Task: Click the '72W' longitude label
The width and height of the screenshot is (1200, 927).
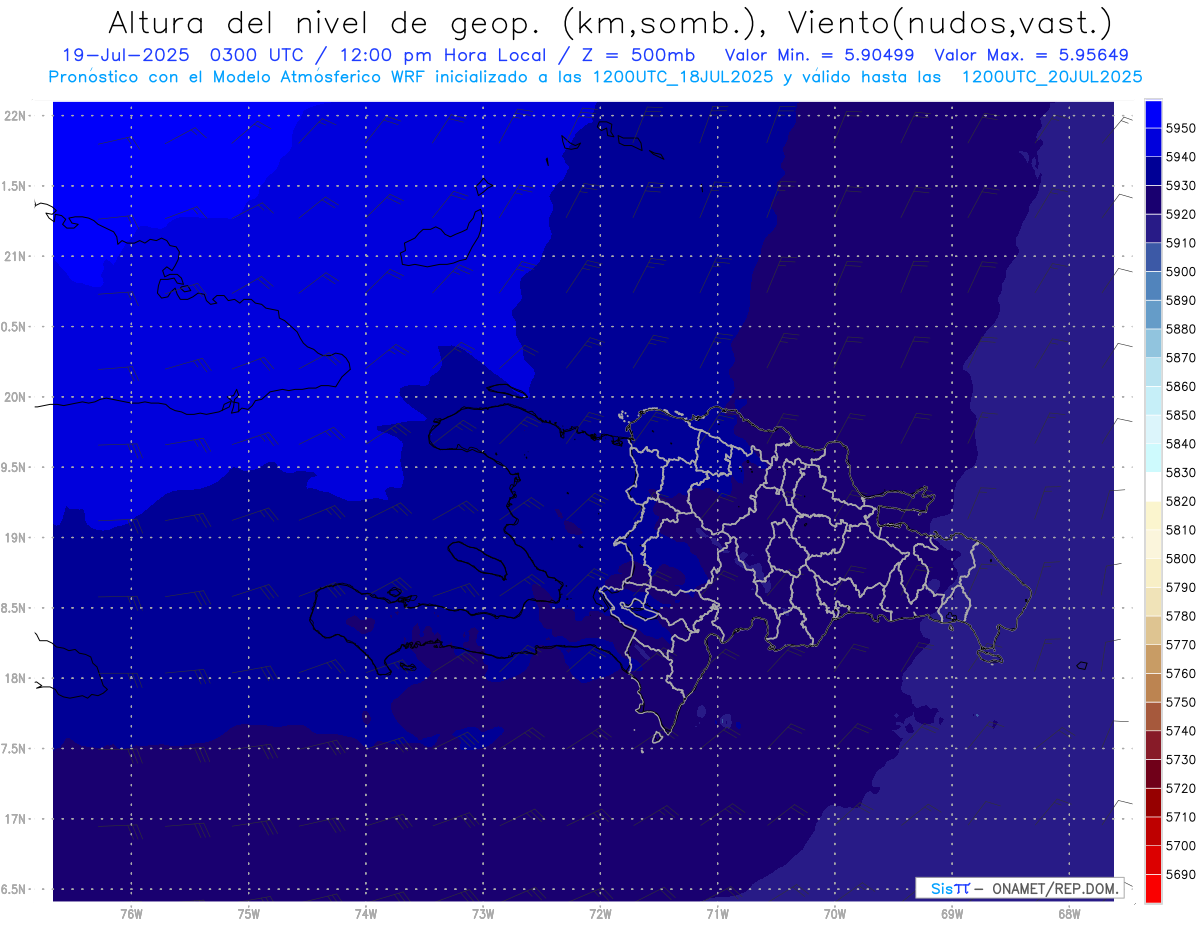Action: click(600, 914)
